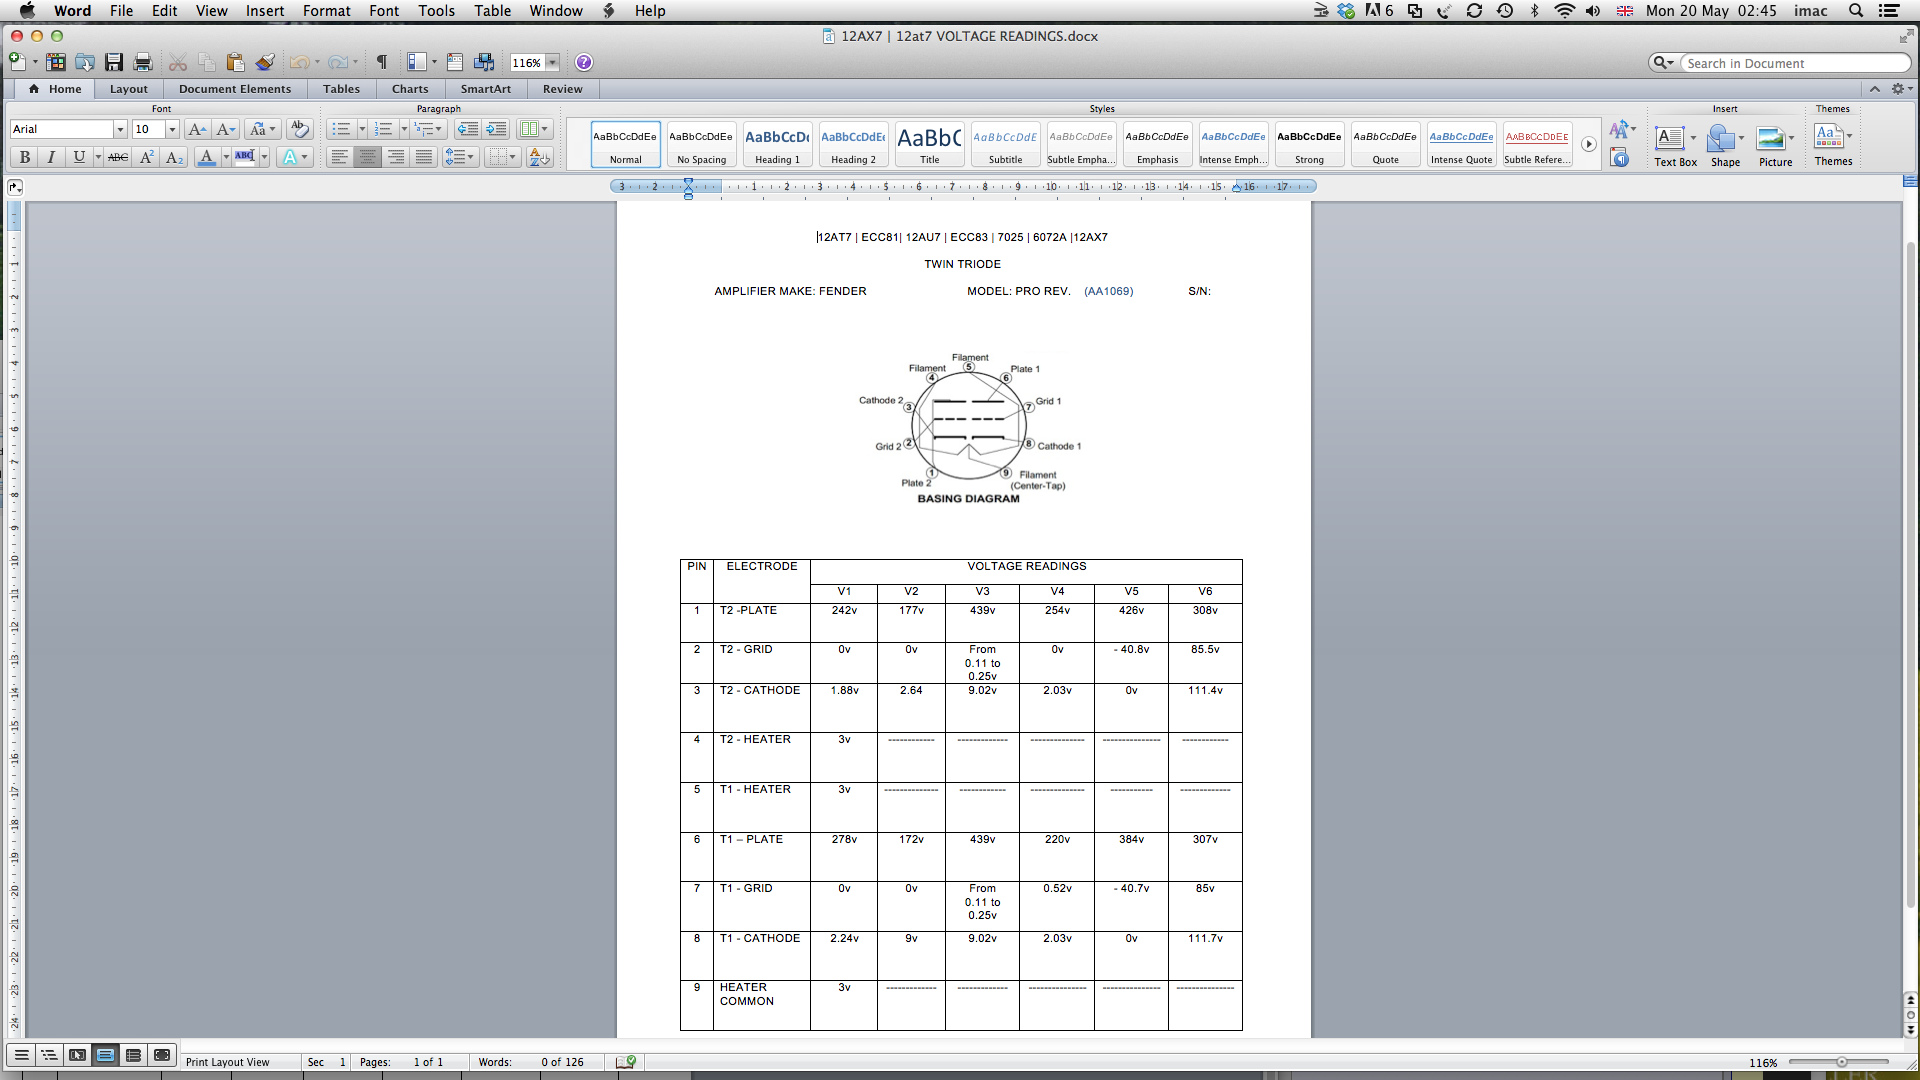Adjust the zoom slider in status bar
Viewport: 1920px width, 1080px height.
click(1841, 1062)
